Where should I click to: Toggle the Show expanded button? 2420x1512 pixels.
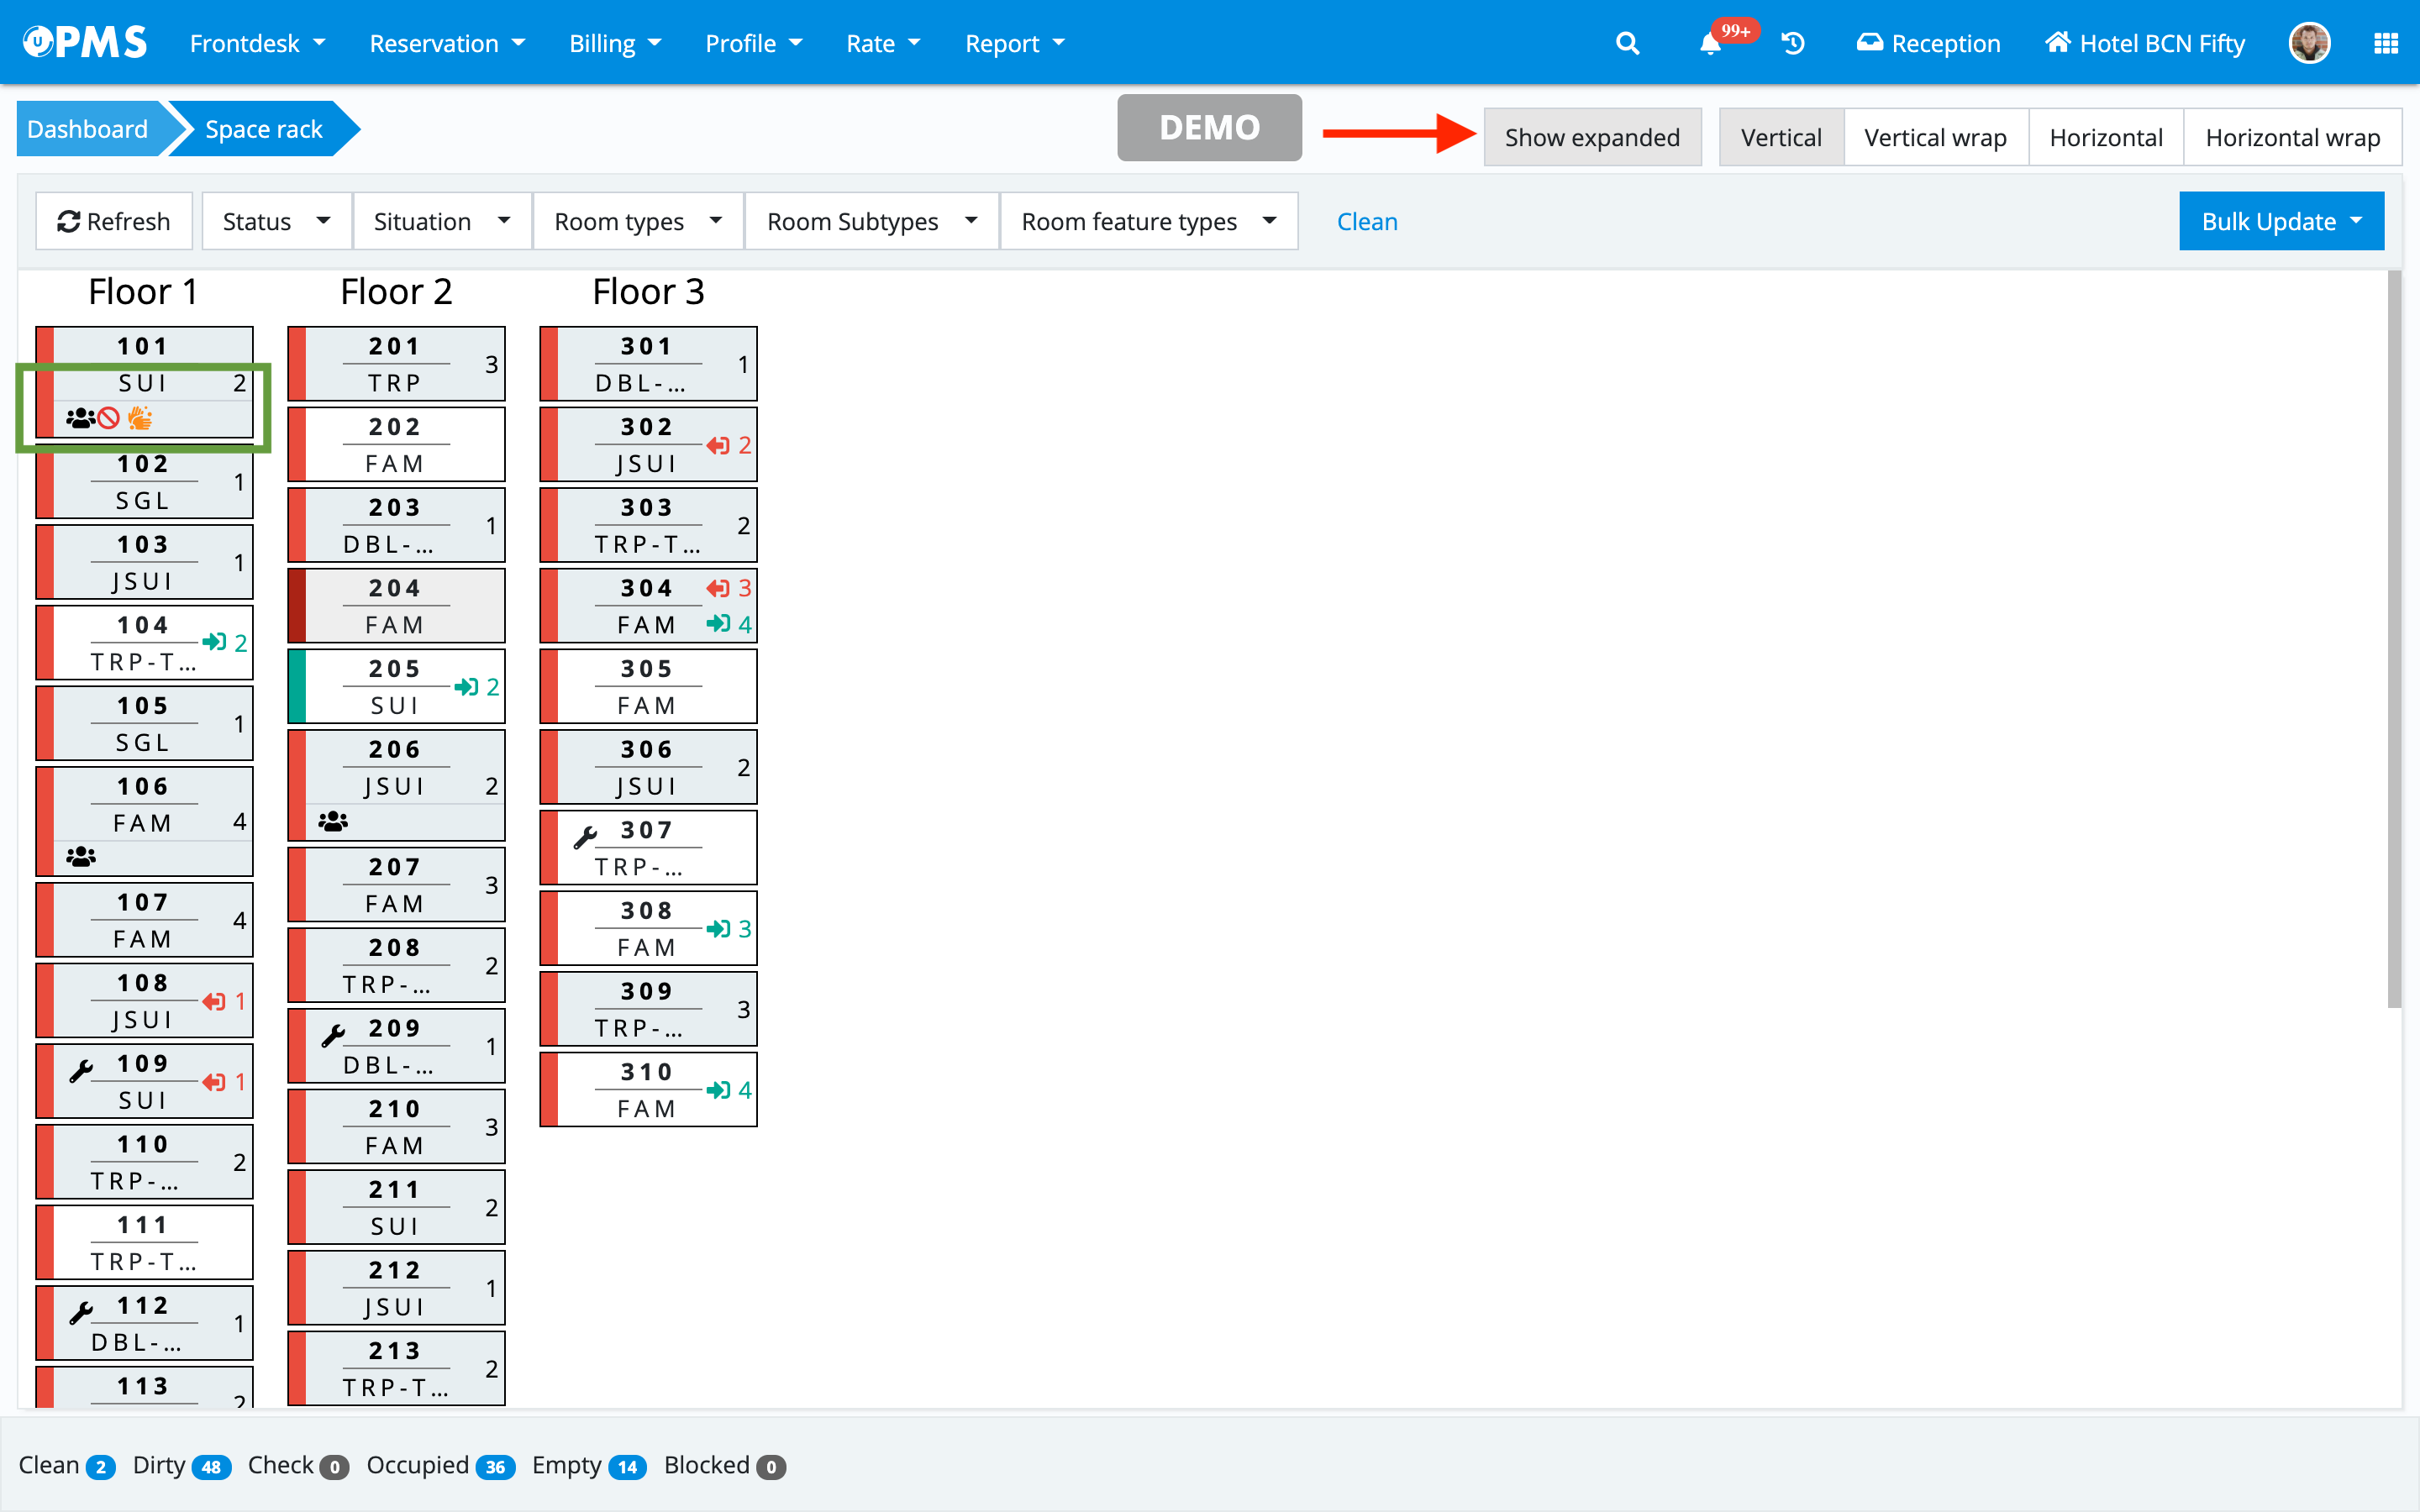click(1591, 137)
